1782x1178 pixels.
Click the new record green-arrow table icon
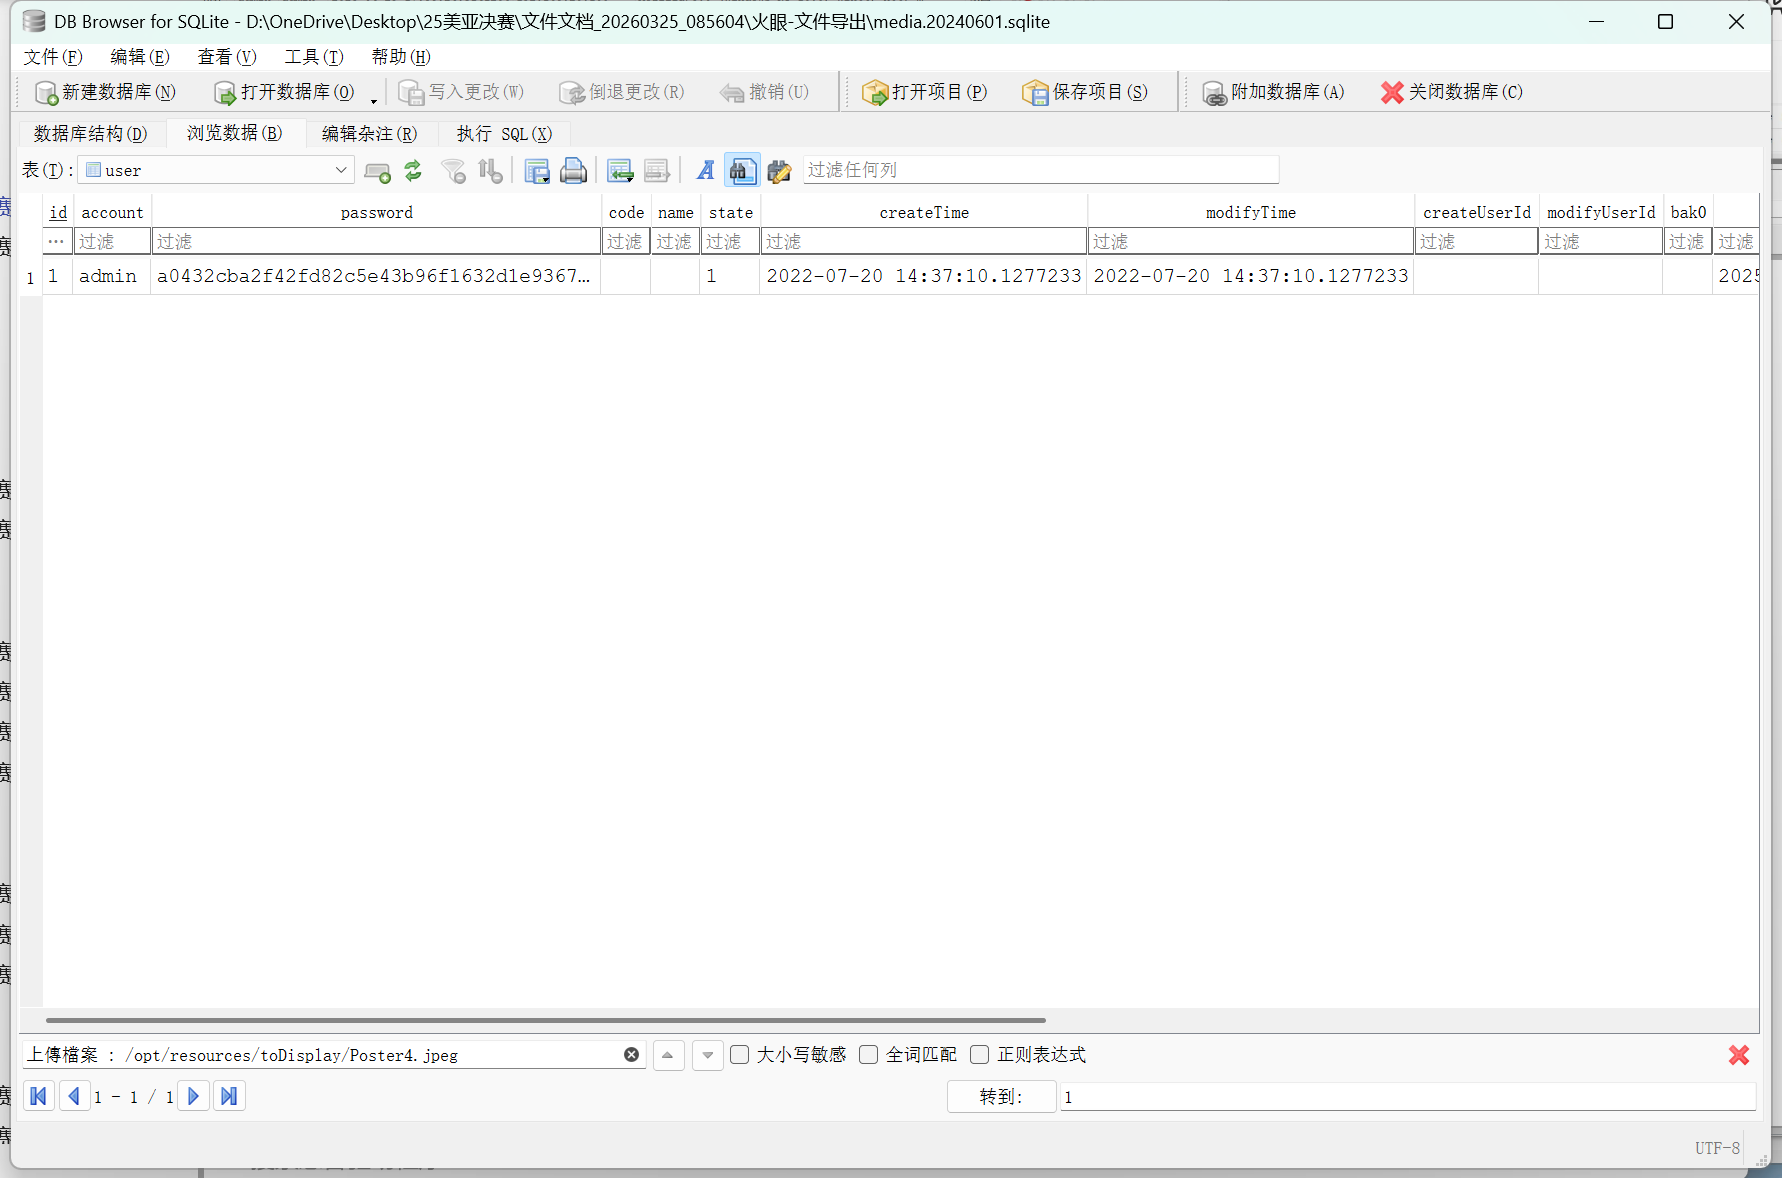pos(620,171)
